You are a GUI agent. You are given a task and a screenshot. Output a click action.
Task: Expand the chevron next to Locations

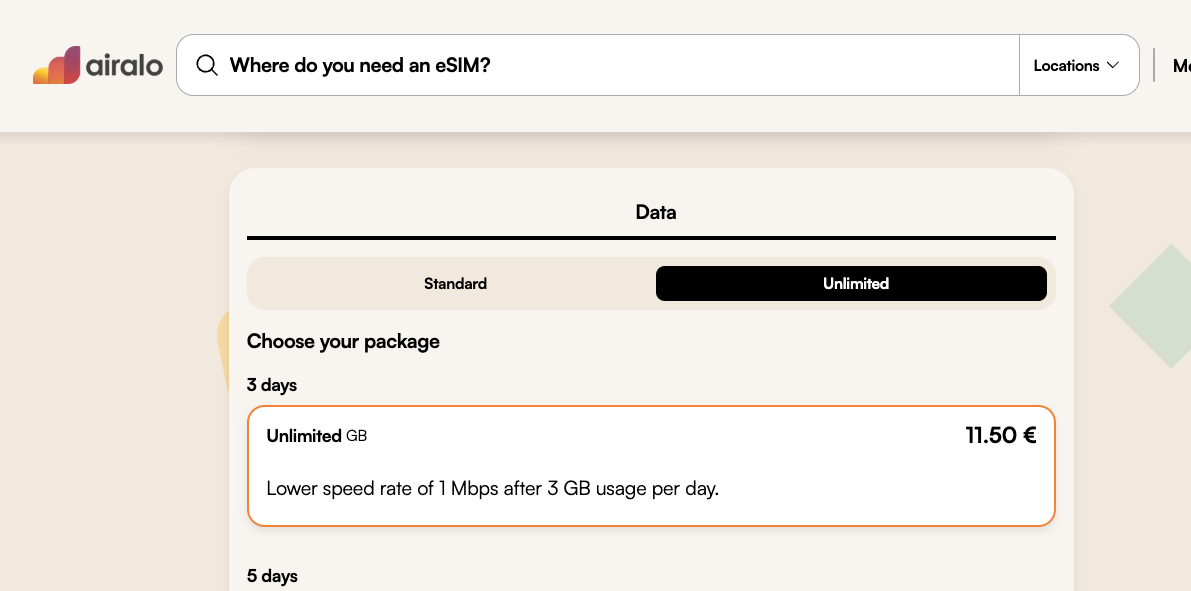tap(1112, 66)
